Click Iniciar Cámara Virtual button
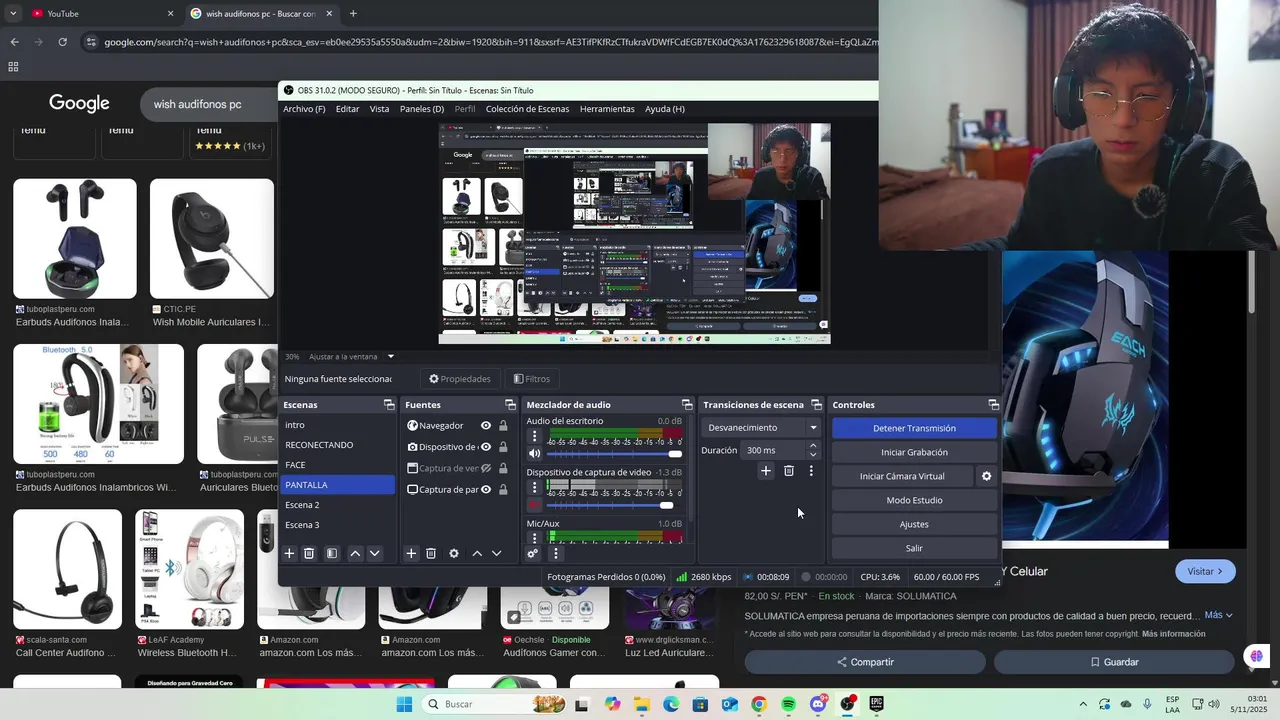1280x720 pixels. [x=902, y=476]
